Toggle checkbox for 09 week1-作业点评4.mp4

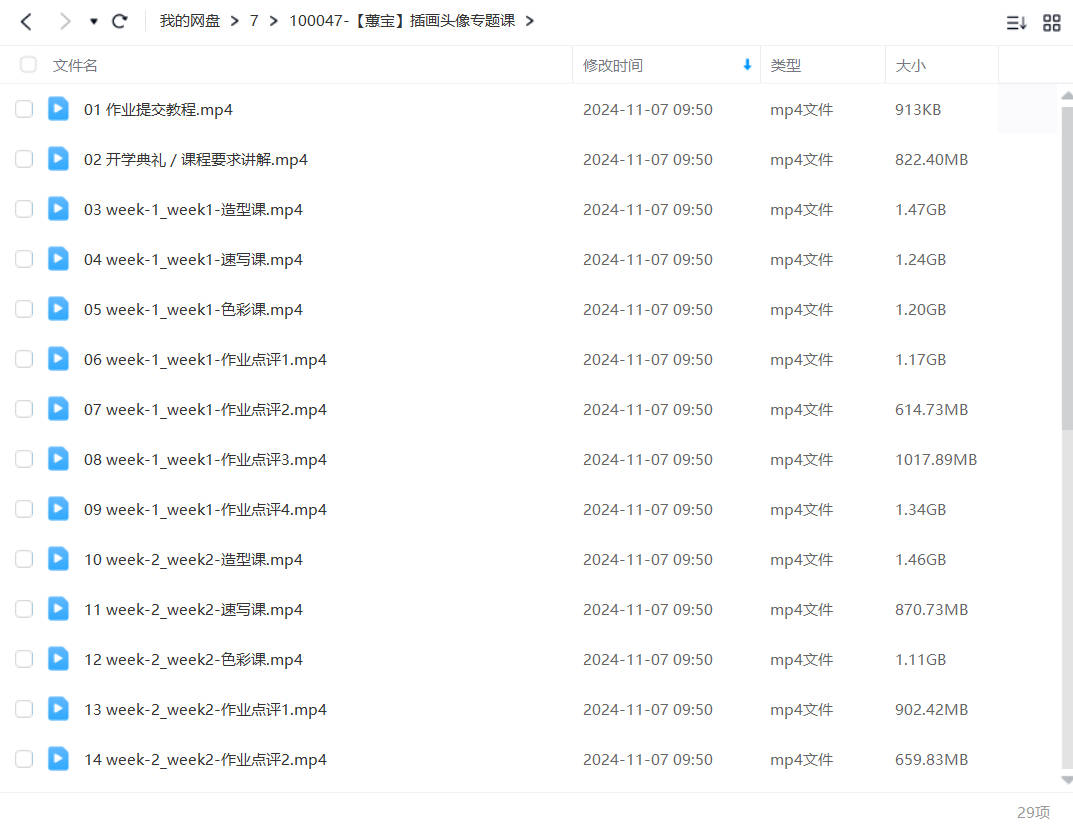coord(24,509)
